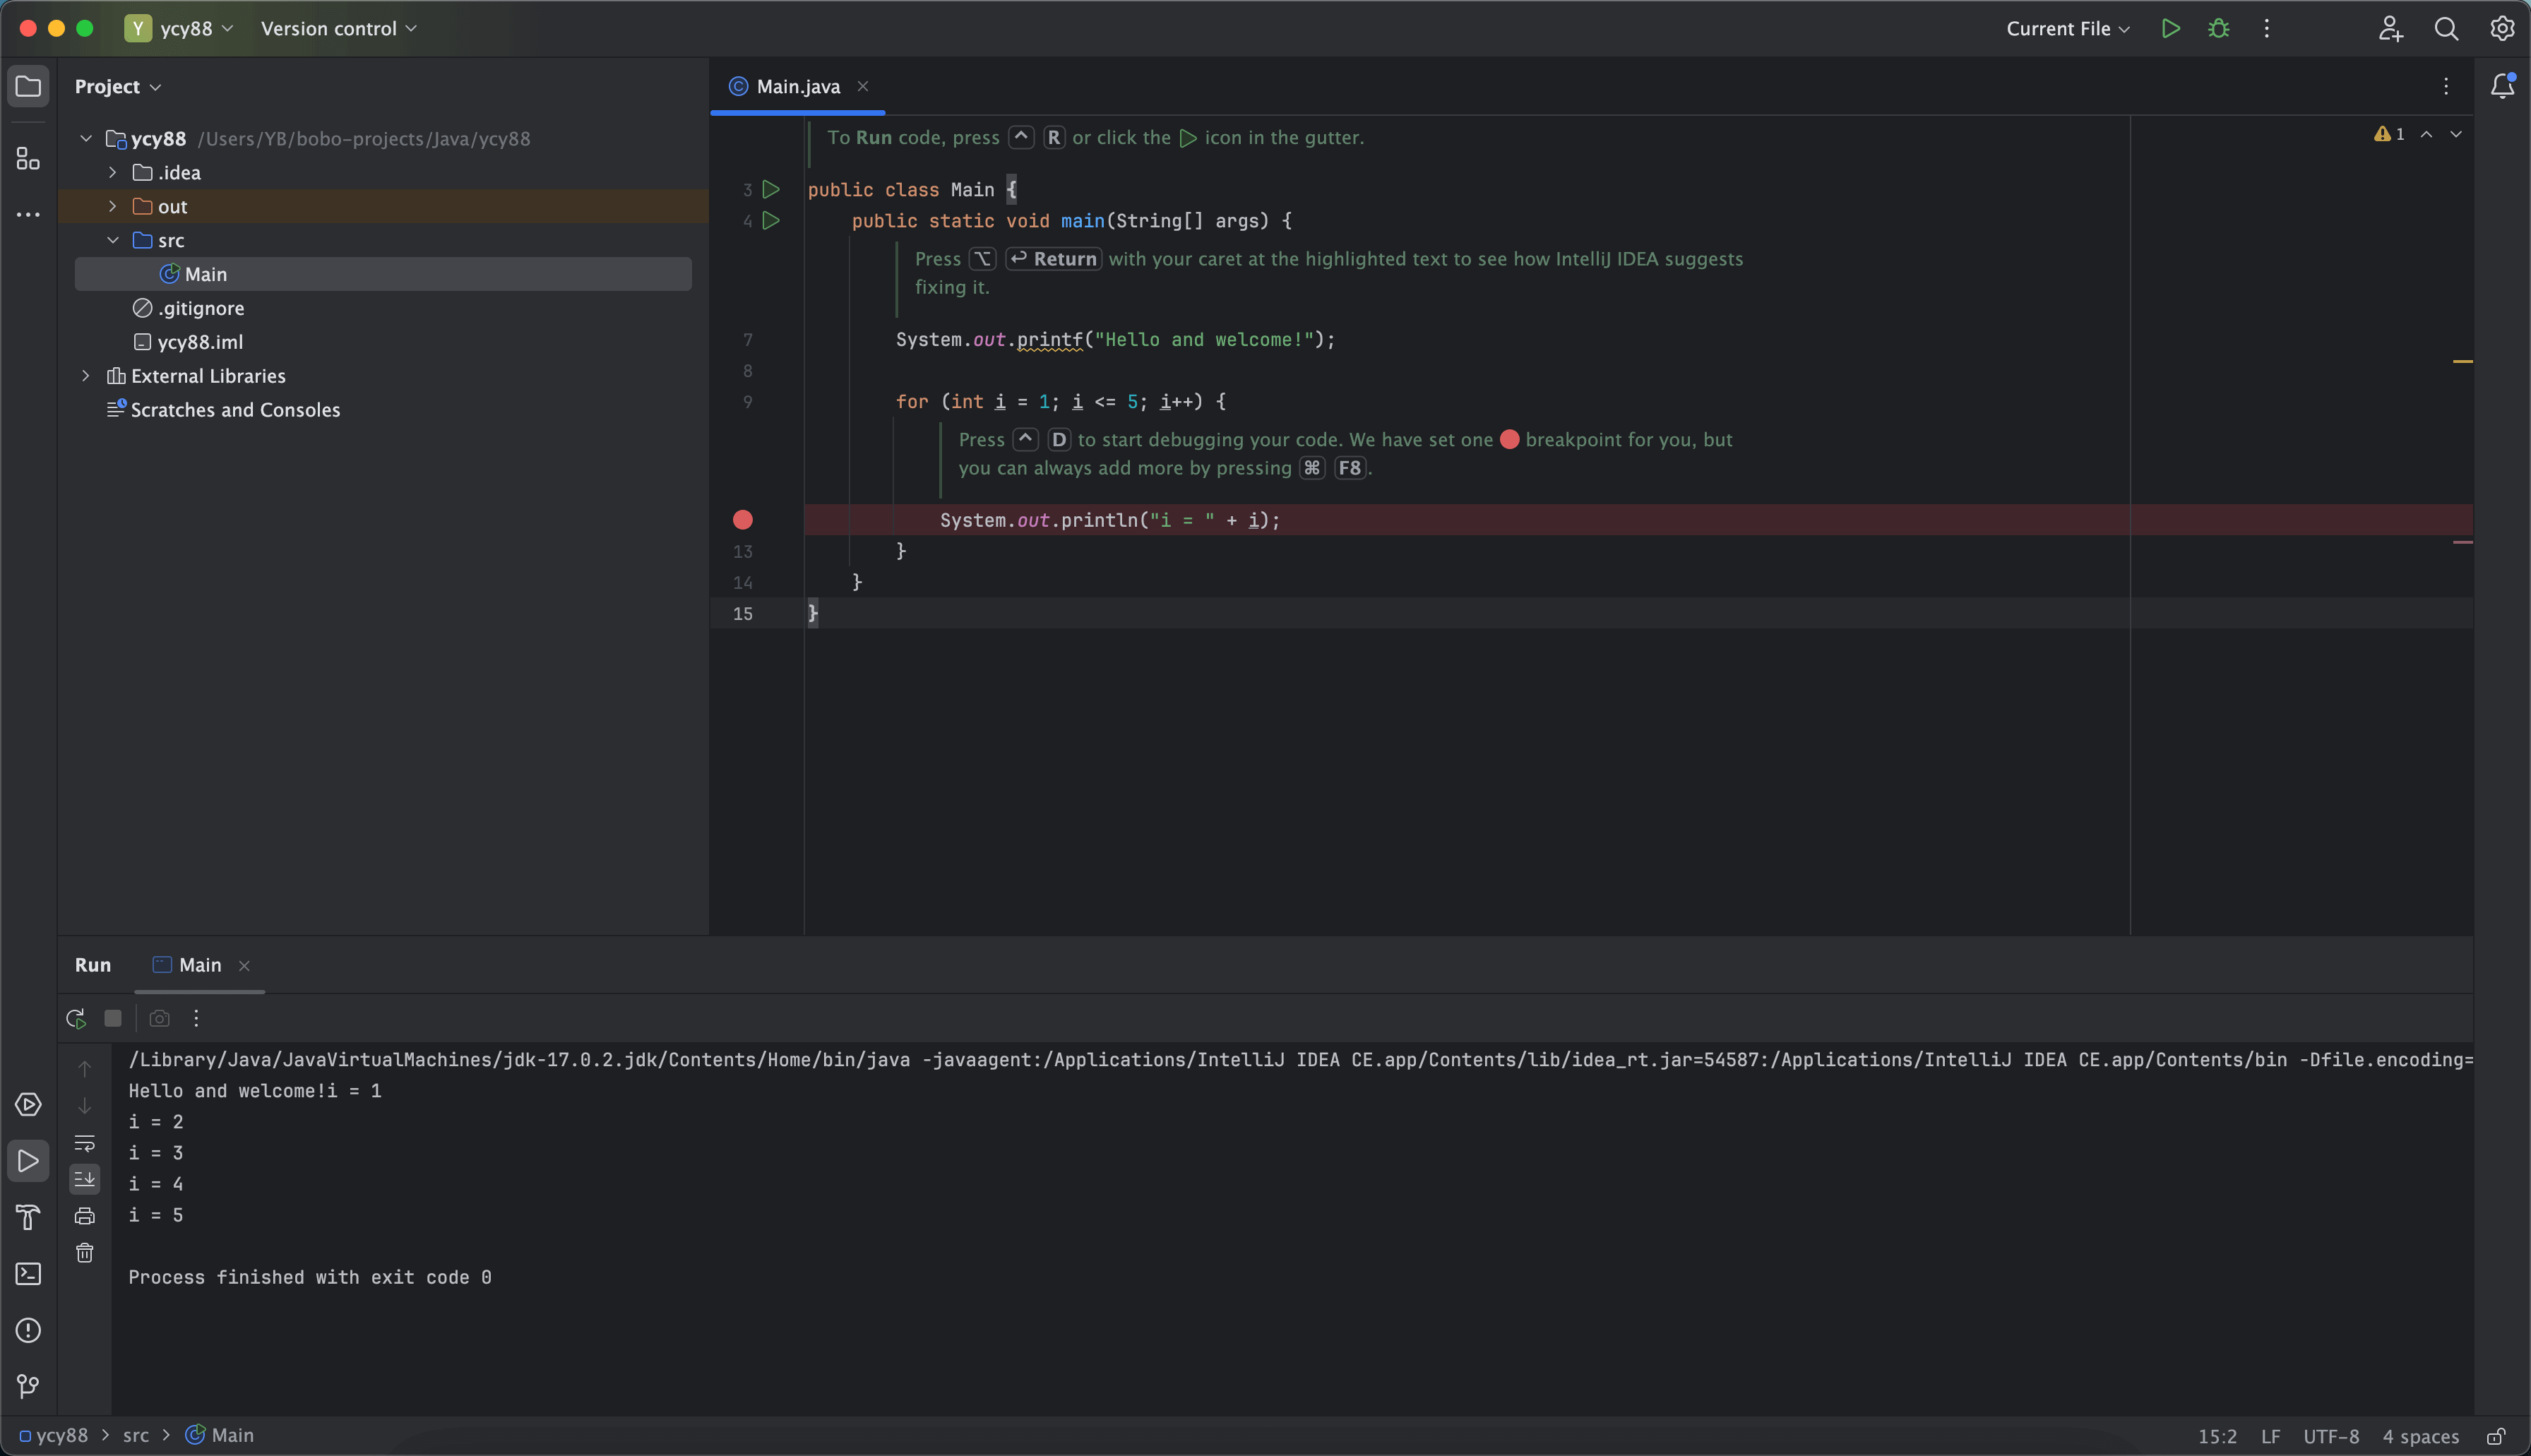Open IDE settings gear icon
The width and height of the screenshot is (2531, 1456).
(x=2501, y=28)
